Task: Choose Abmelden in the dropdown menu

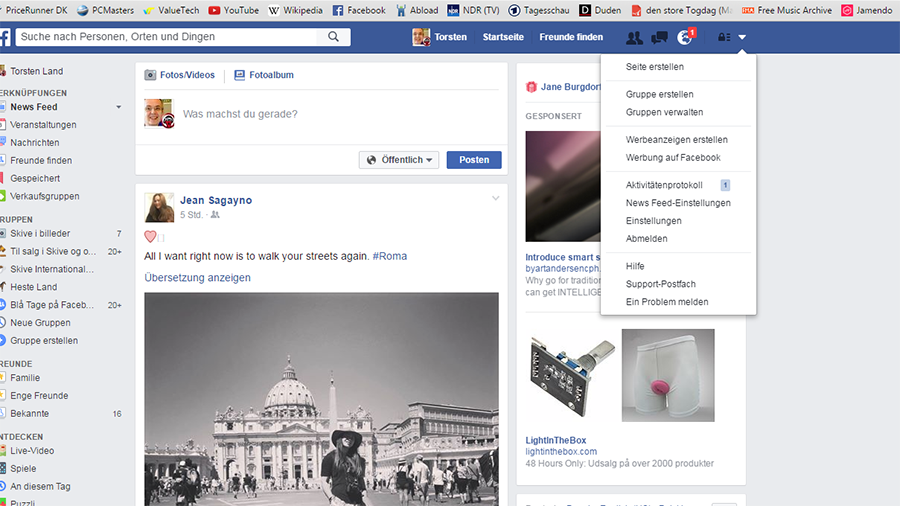Action: tap(646, 239)
